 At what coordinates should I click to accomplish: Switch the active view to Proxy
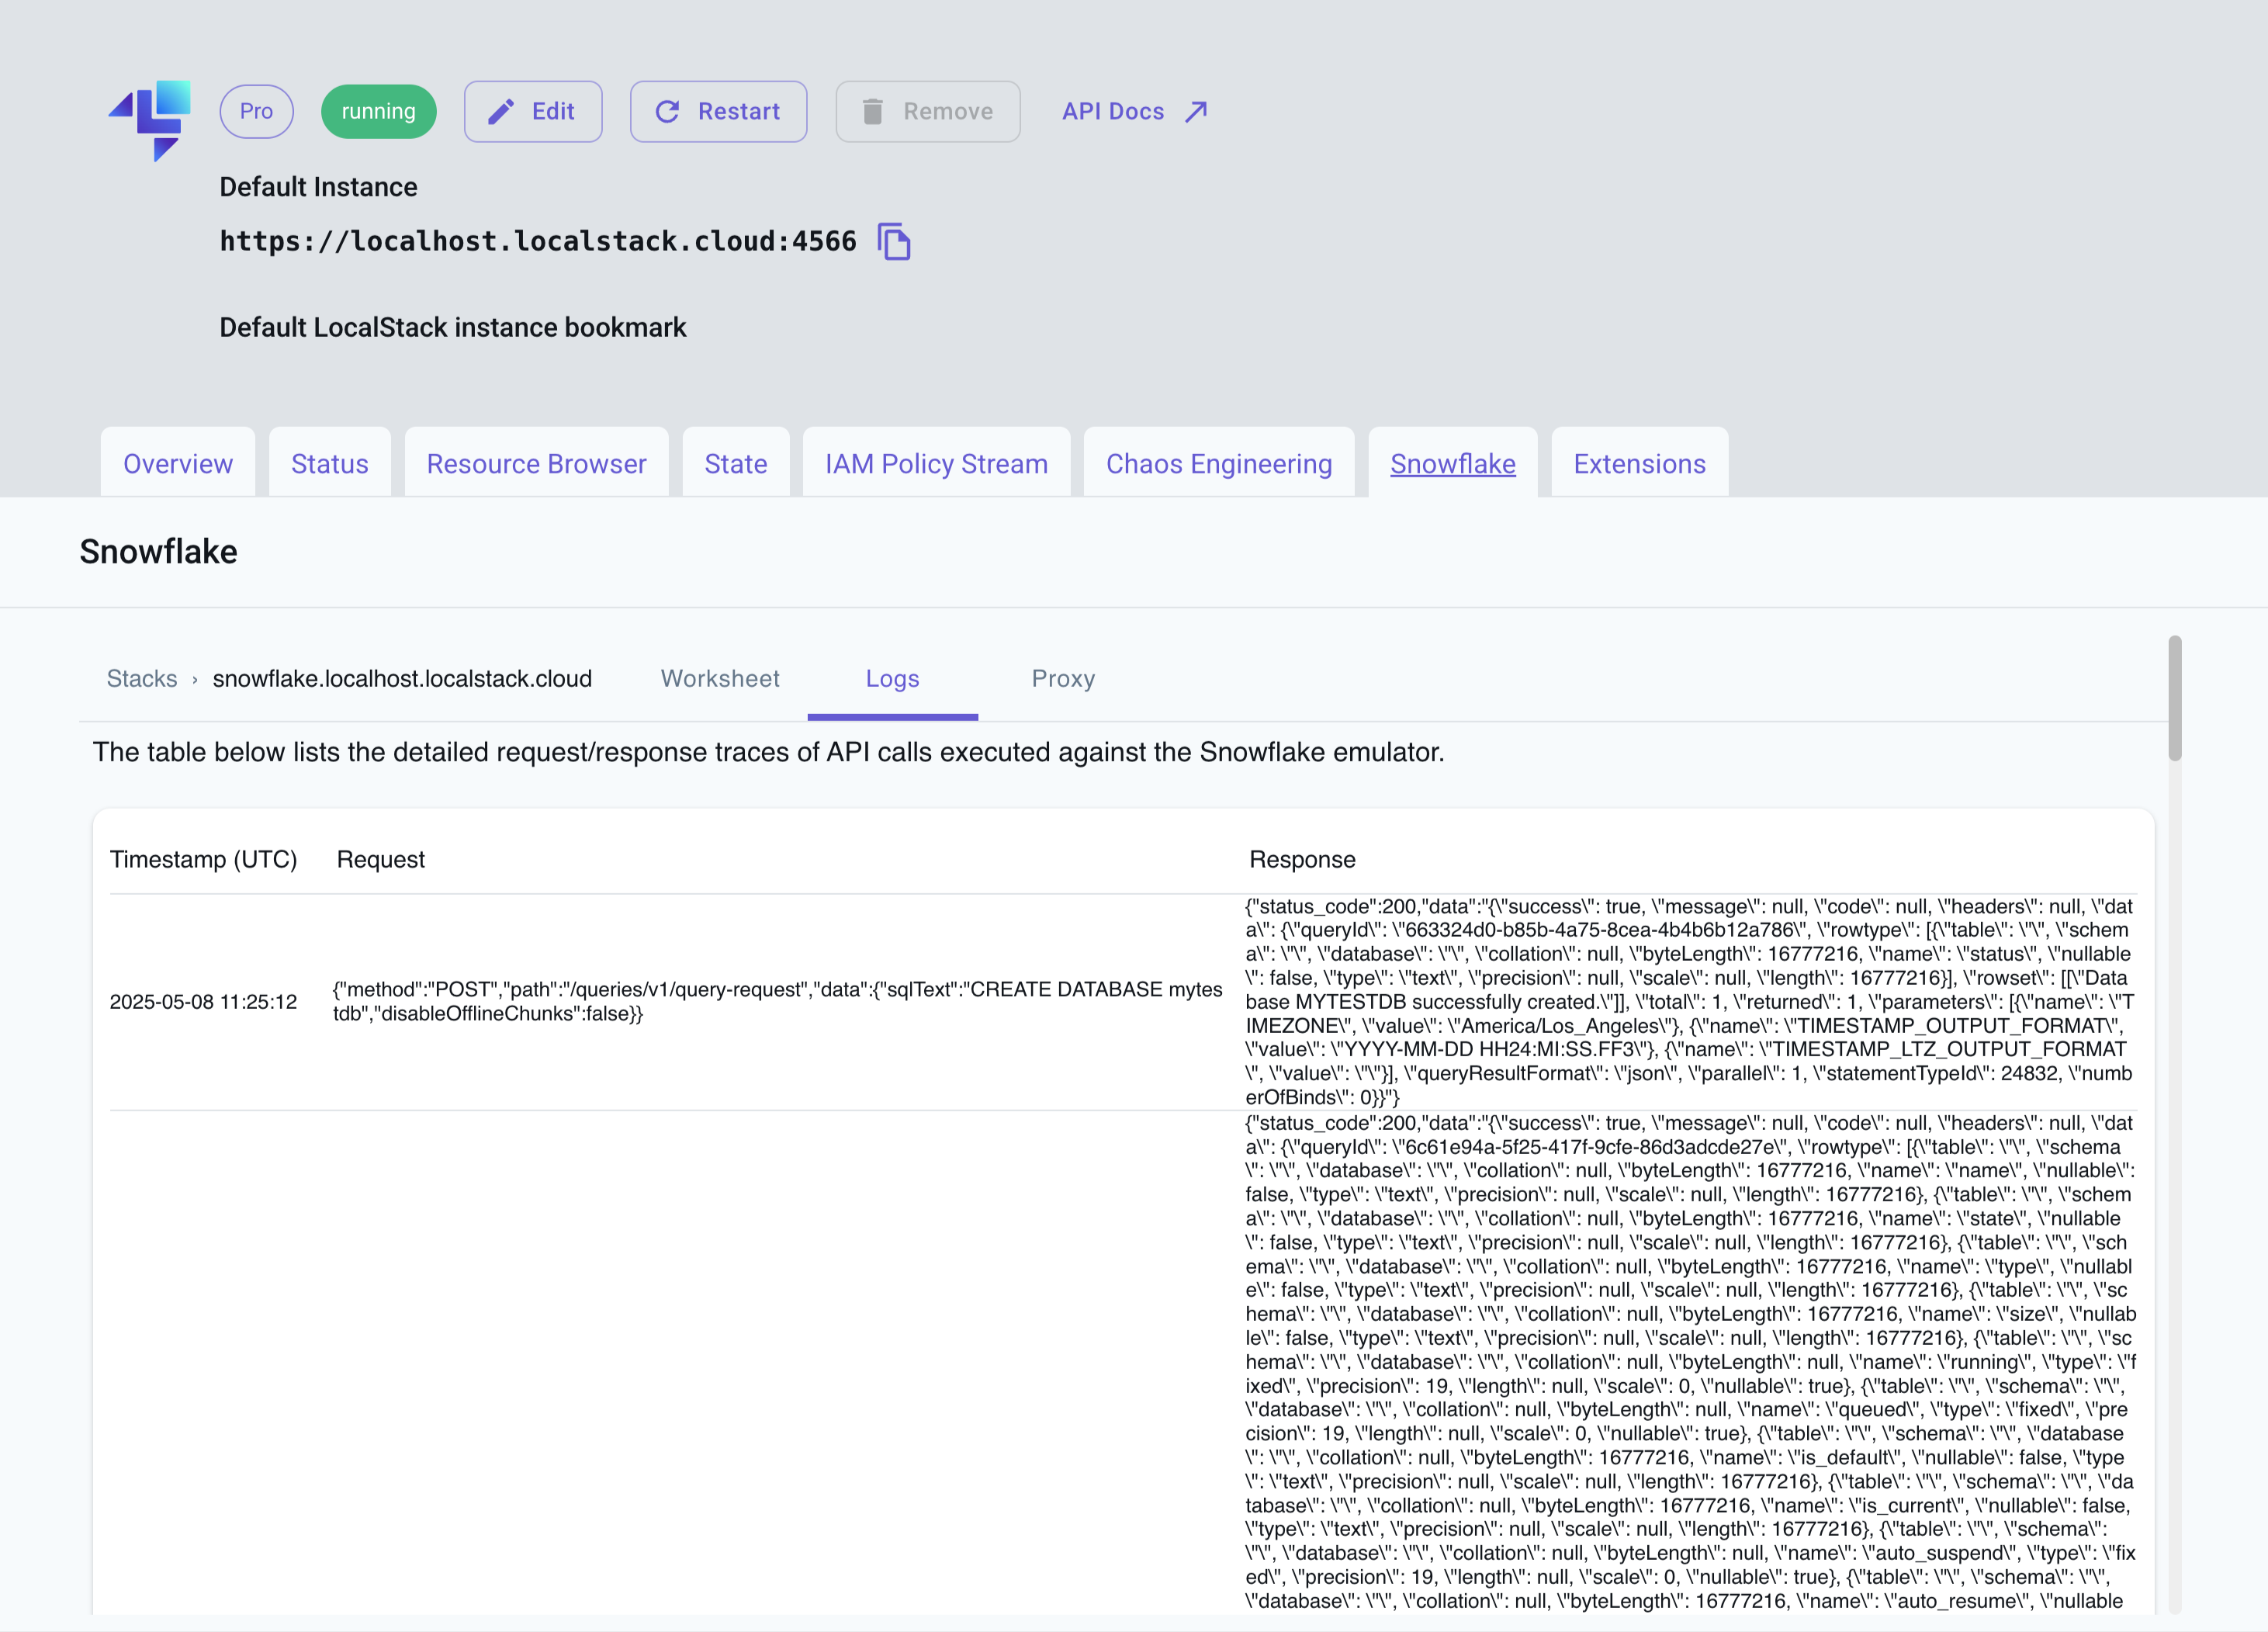click(1062, 678)
